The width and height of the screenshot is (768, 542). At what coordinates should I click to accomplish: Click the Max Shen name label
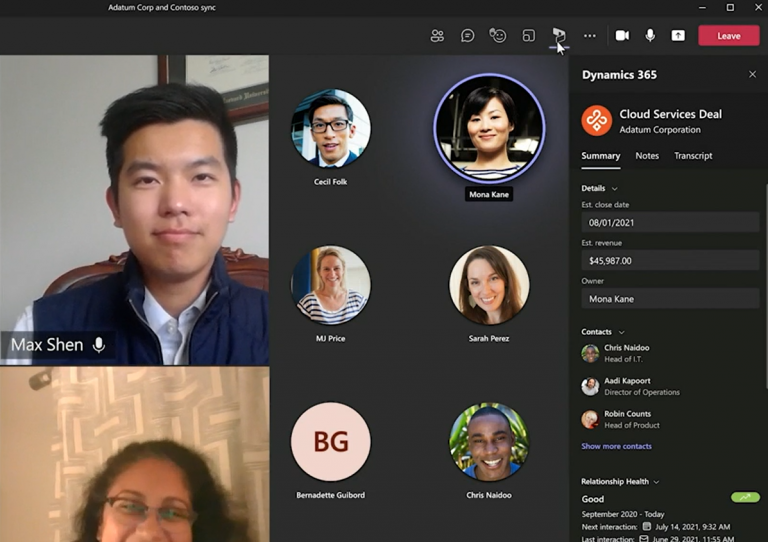click(x=47, y=345)
